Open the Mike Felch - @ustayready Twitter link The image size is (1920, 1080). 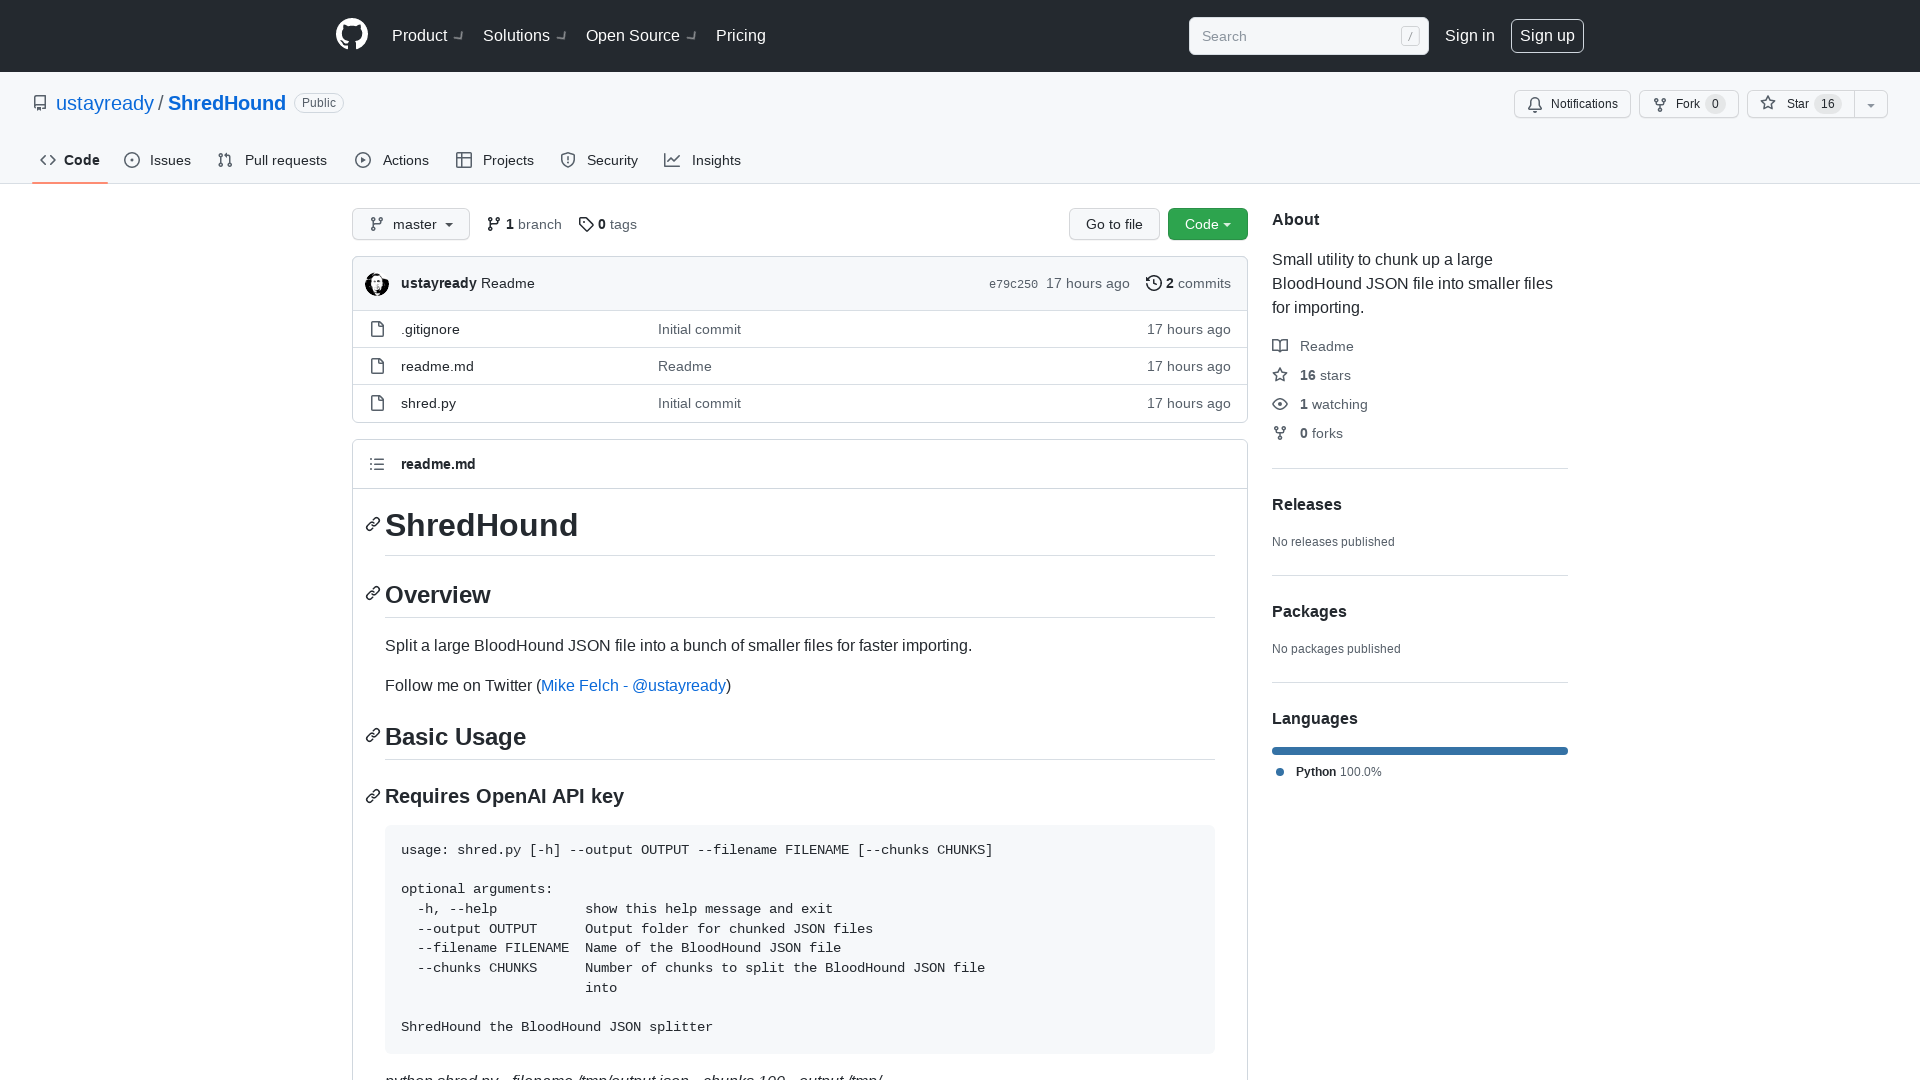click(x=633, y=685)
